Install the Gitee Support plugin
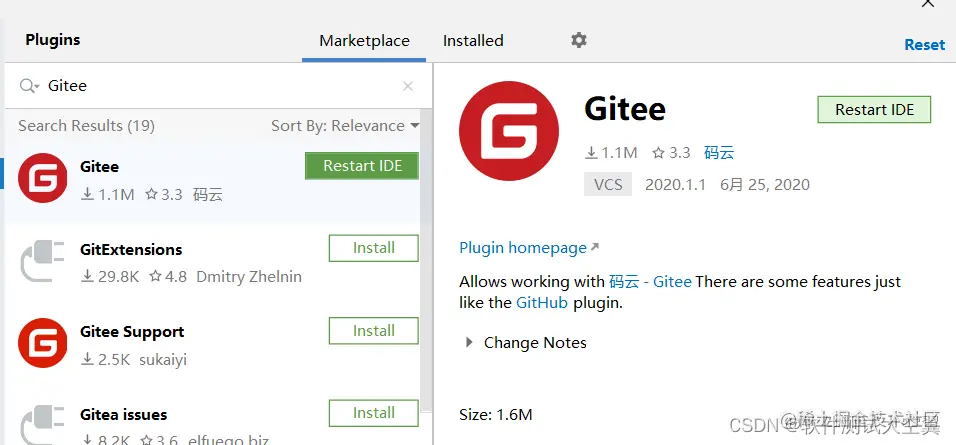The width and height of the screenshot is (956, 445). (x=374, y=331)
